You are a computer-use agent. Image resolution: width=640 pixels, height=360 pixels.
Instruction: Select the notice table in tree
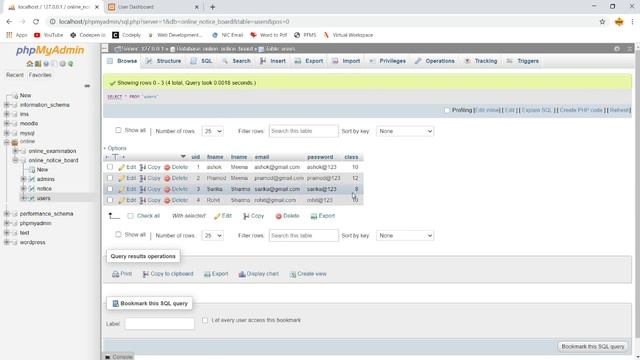point(44,189)
